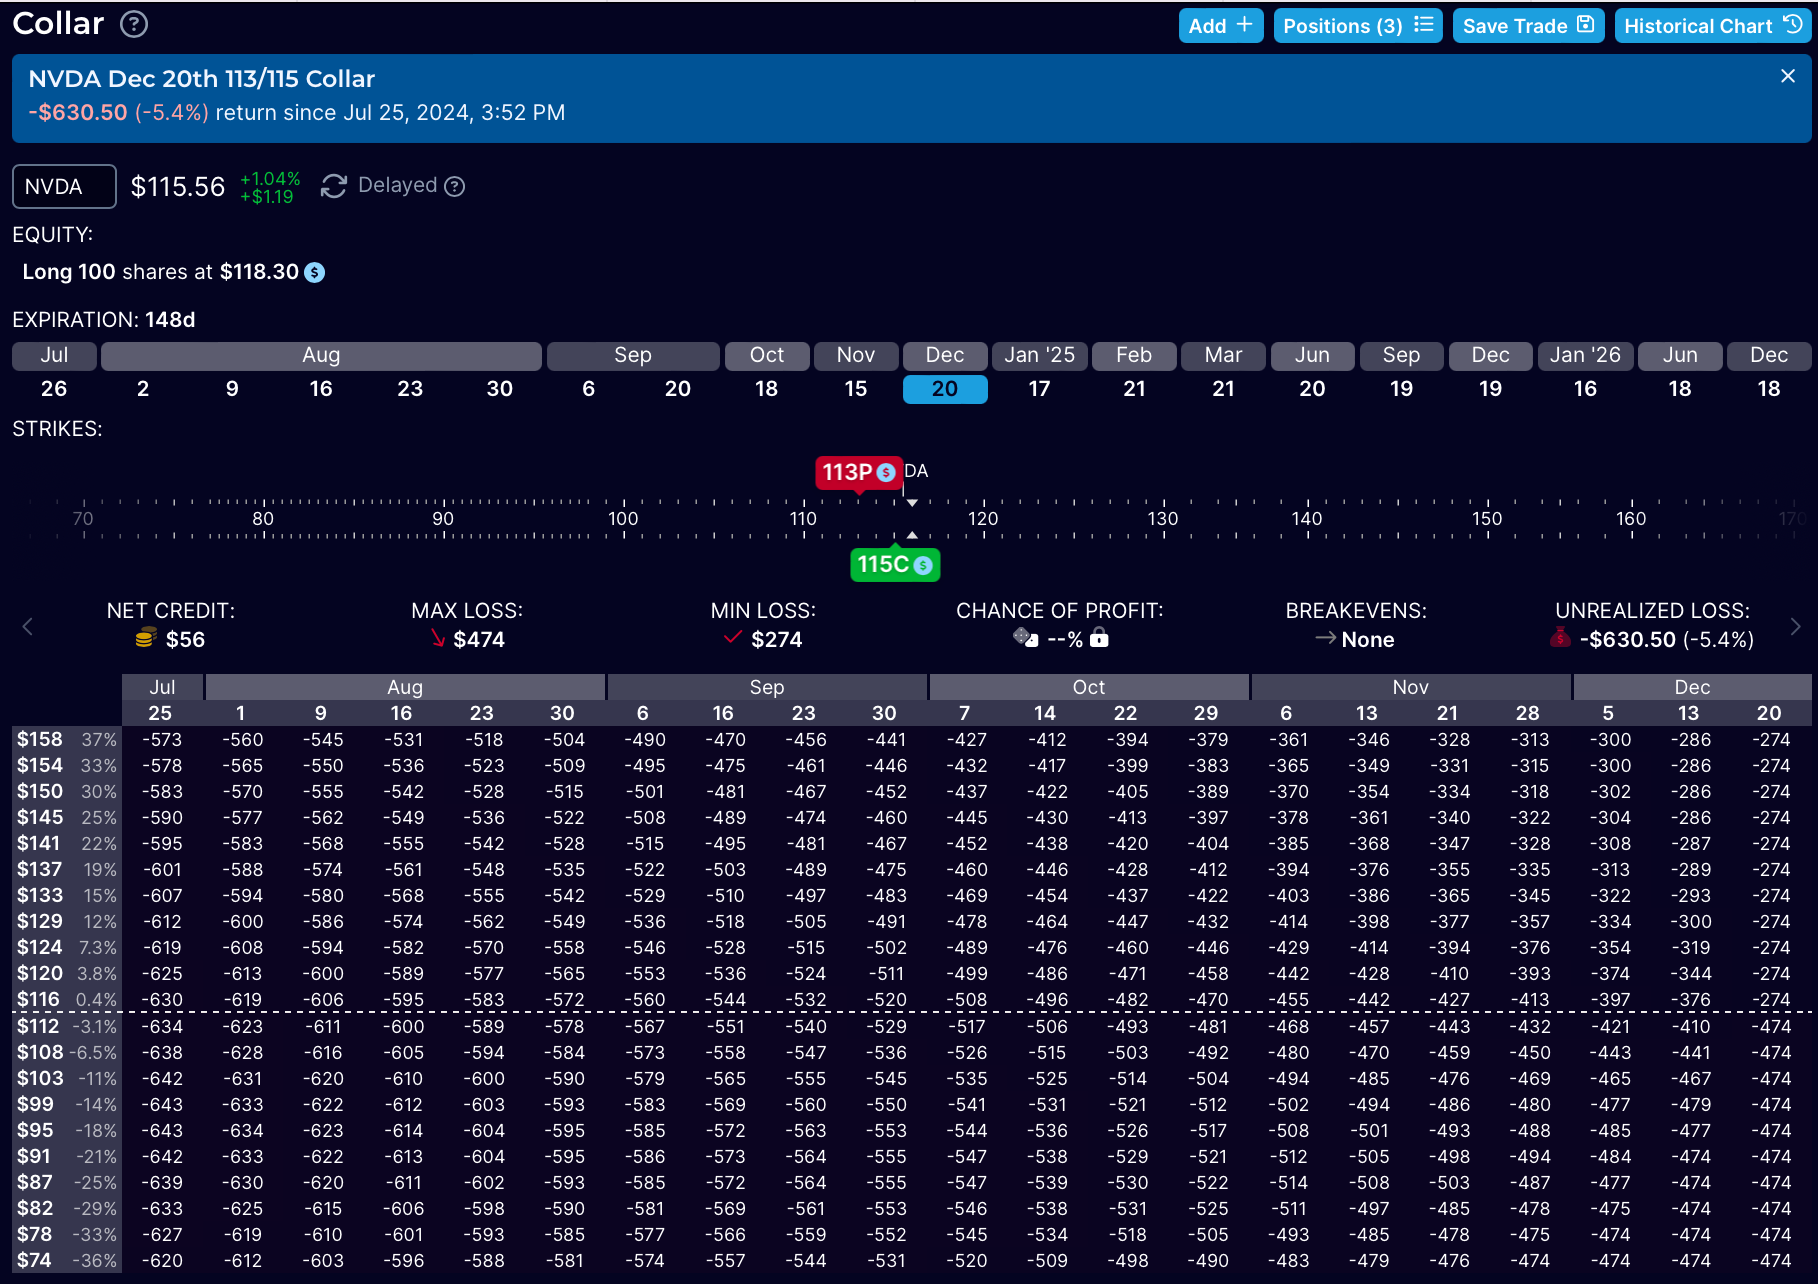Viewport: 1818px width, 1284px height.
Task: Go to next stats with right chevron
Action: pos(1795,627)
